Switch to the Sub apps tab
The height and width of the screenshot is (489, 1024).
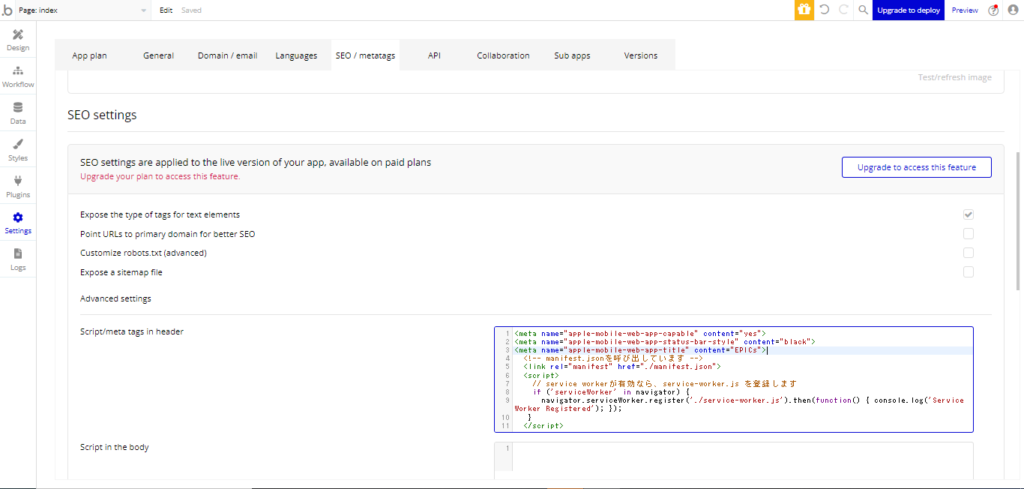coord(572,56)
